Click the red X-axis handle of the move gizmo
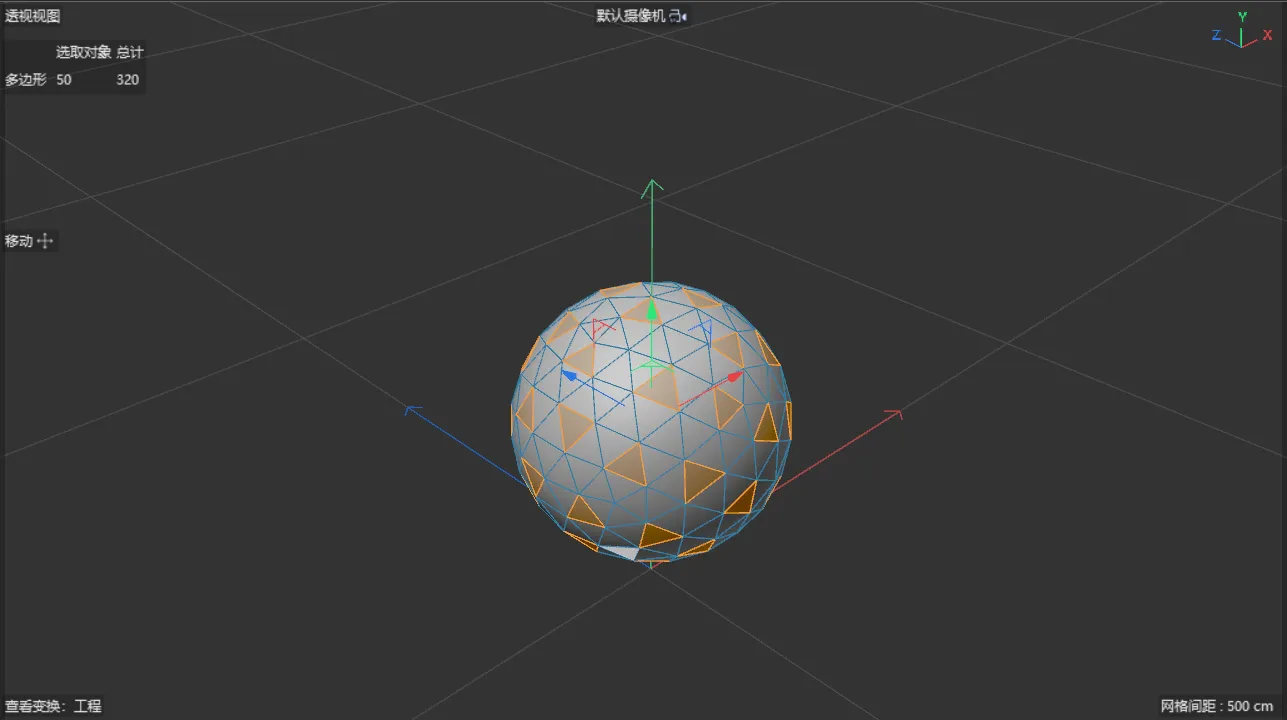Image resolution: width=1287 pixels, height=720 pixels. tap(734, 377)
